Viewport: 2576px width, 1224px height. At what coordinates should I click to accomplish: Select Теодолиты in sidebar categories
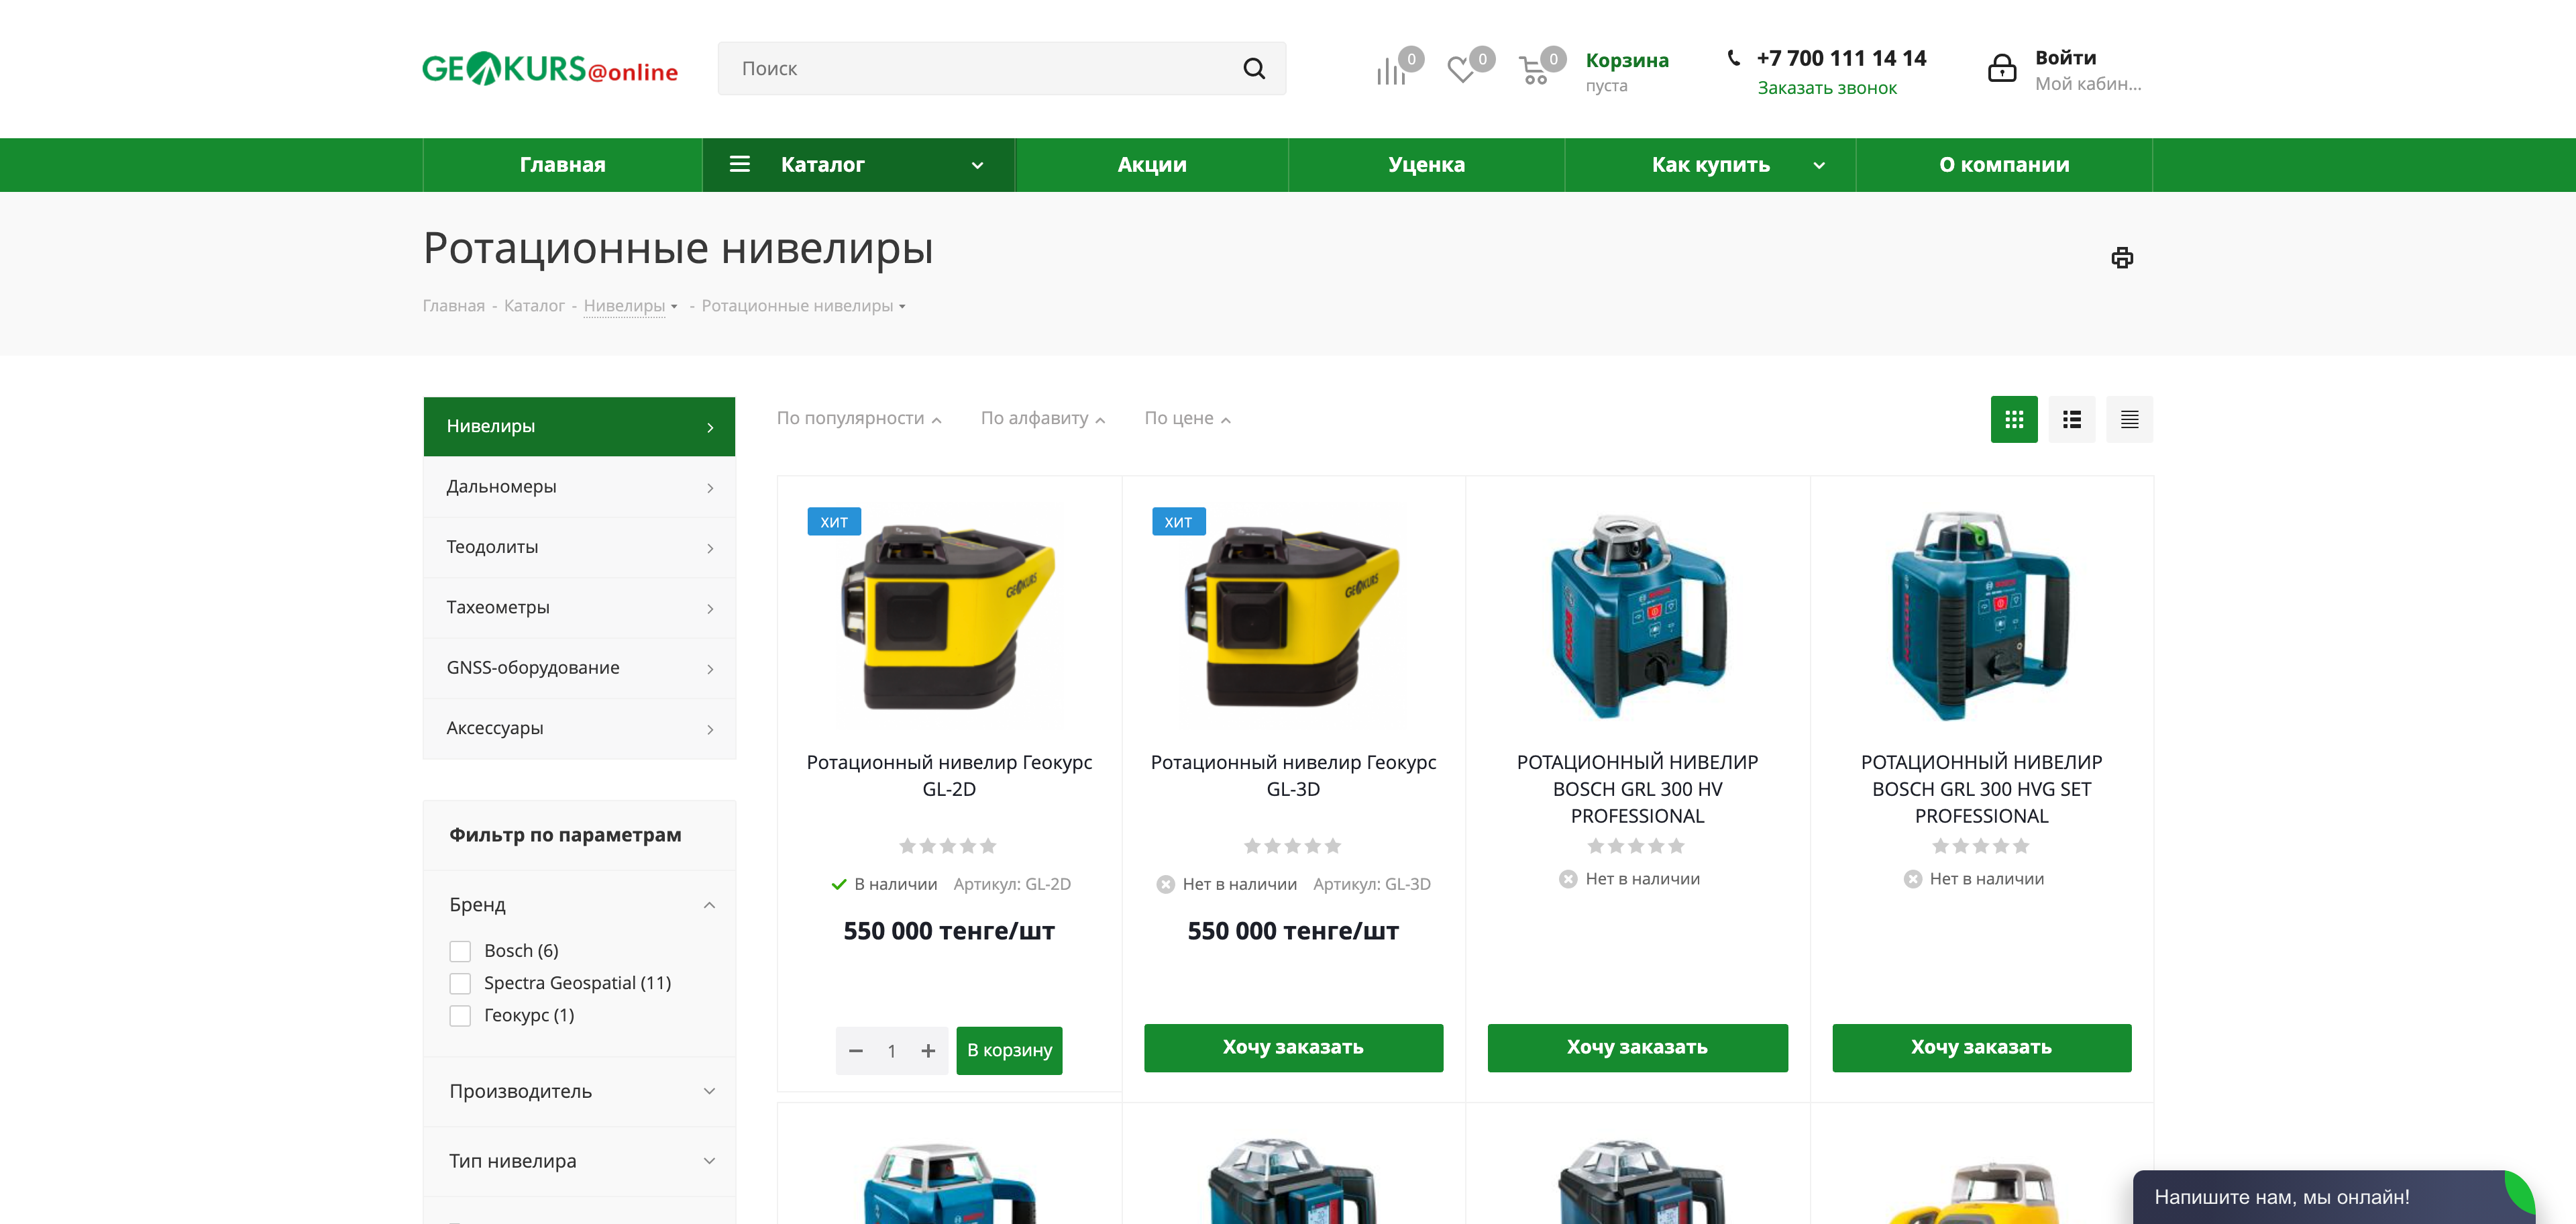click(579, 547)
